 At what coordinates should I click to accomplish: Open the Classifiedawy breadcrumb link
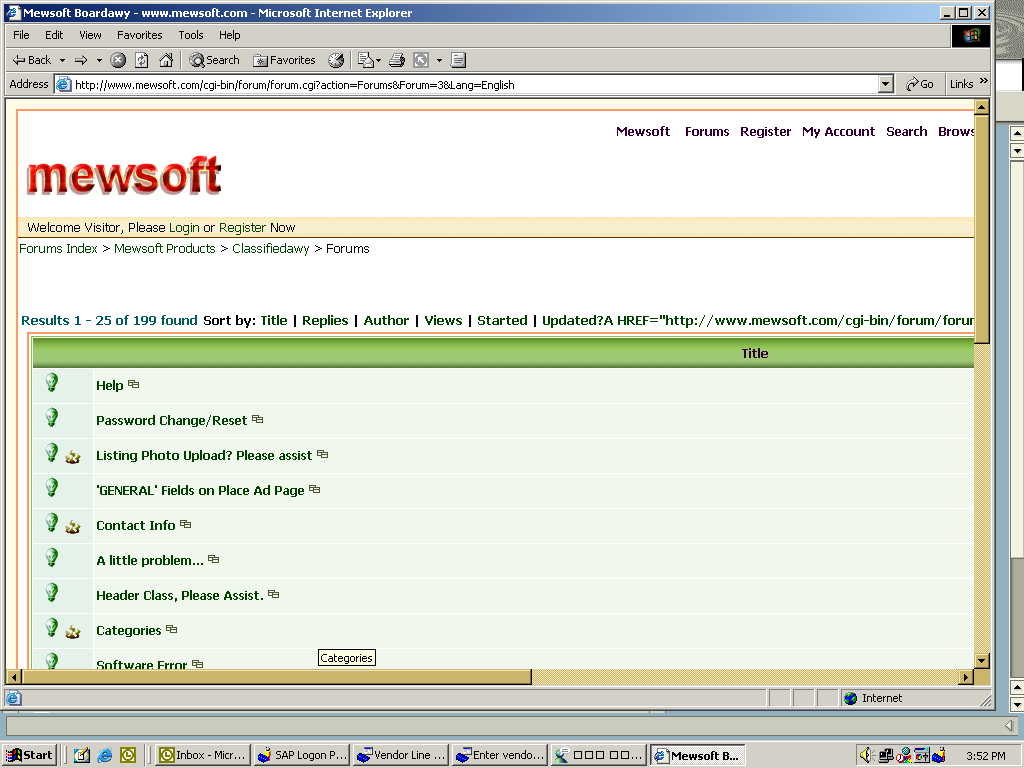[x=271, y=248]
